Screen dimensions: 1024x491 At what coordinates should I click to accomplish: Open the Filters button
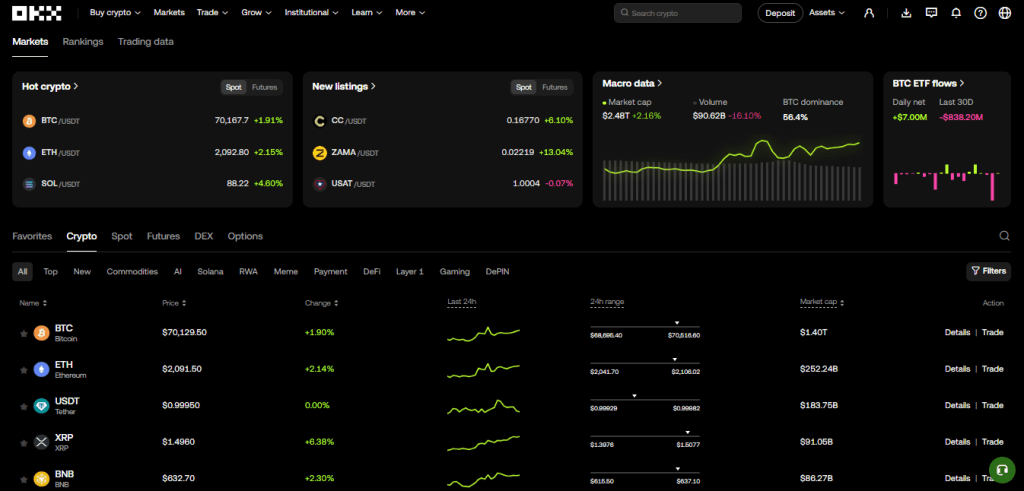coord(989,271)
